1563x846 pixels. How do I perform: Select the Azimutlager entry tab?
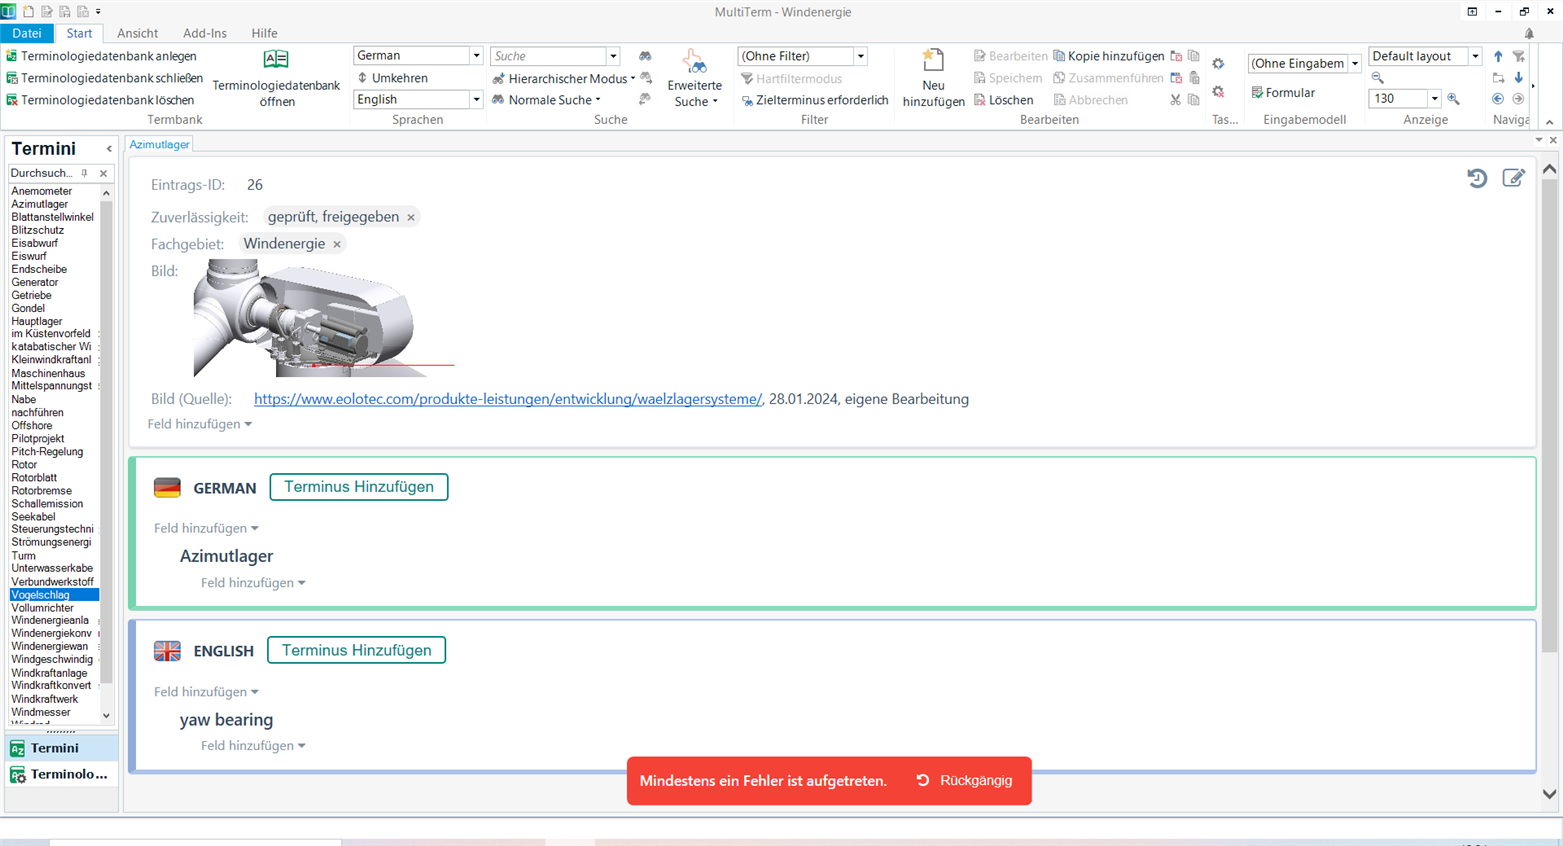tap(159, 144)
